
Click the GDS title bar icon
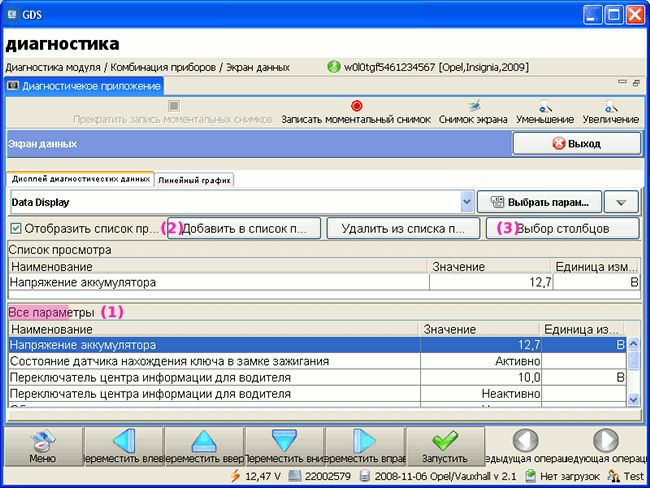[x=12, y=15]
